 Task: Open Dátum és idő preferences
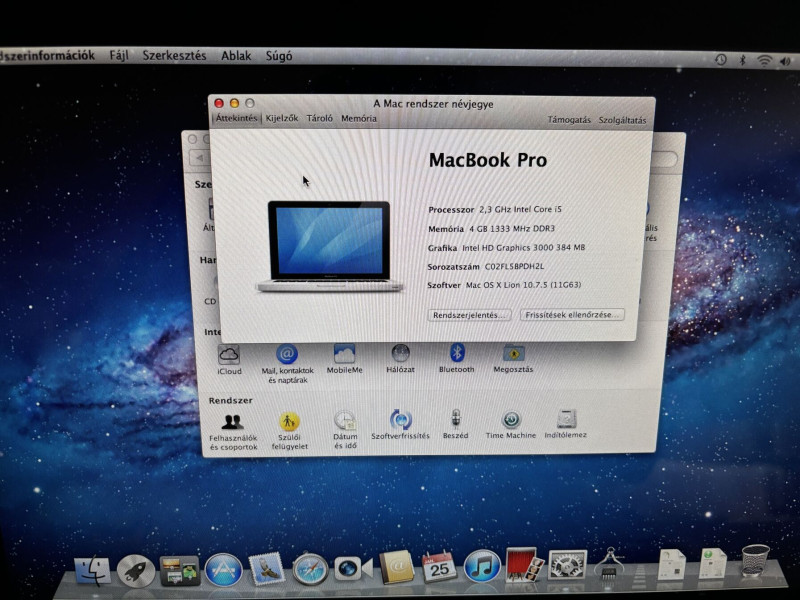coord(345,430)
